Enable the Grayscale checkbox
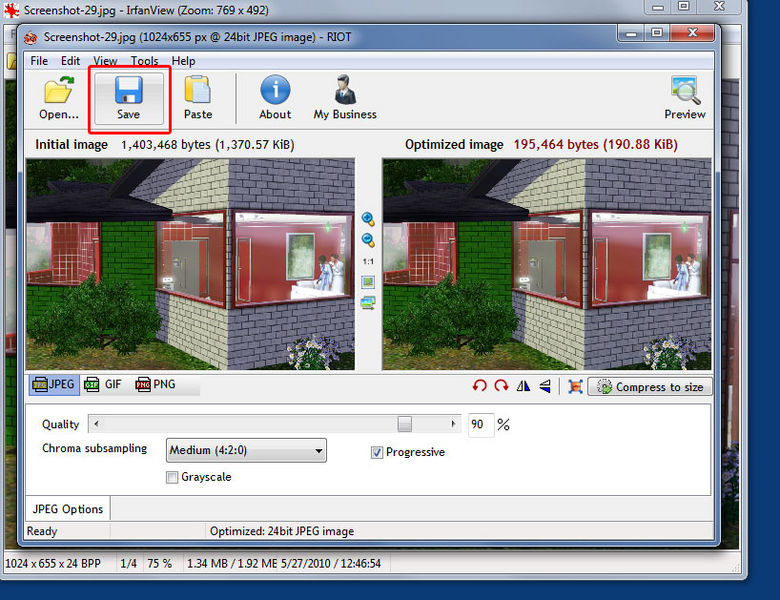 [172, 477]
